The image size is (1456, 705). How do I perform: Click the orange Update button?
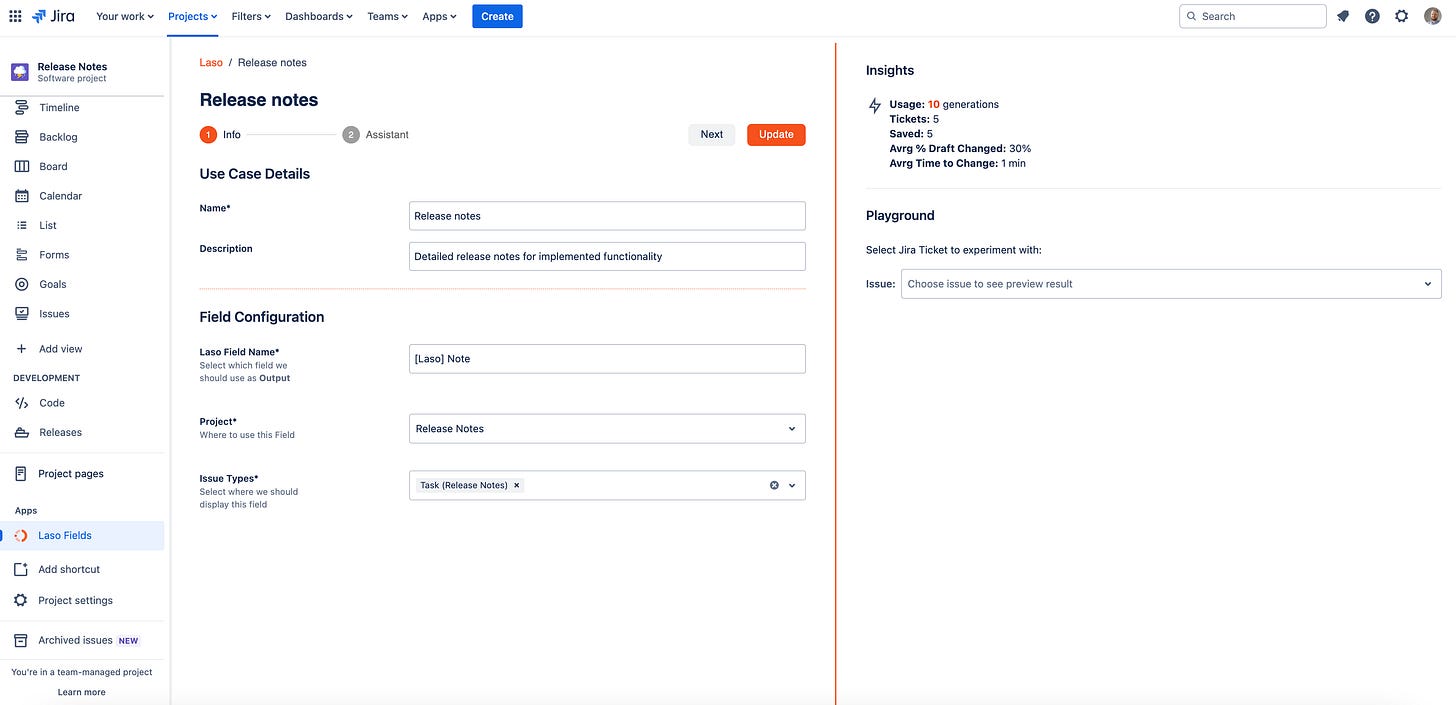(776, 135)
